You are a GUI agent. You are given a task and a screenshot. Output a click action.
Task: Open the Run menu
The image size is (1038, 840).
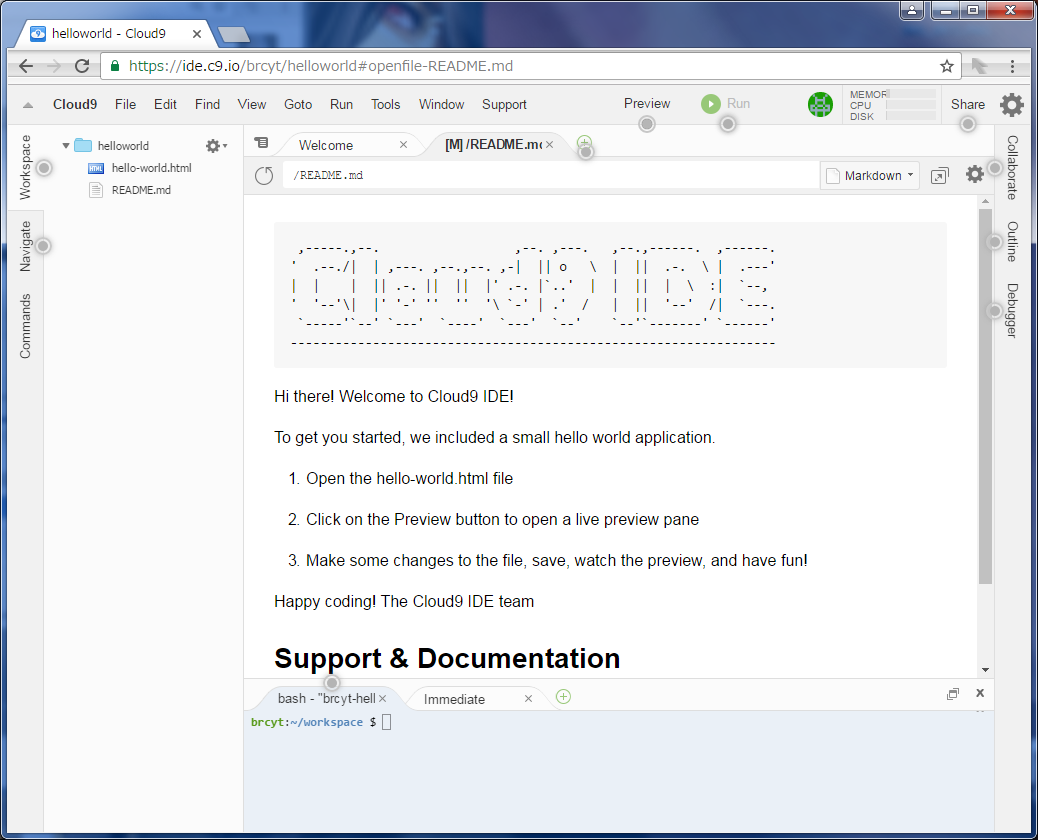coord(342,105)
